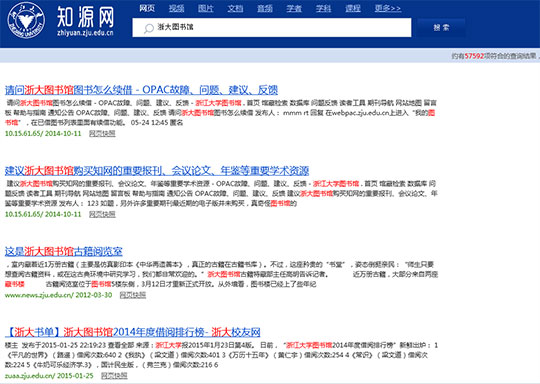540x384 pixels.
Task: Open result 这是浙大图书馆古籍阅览室
Action: pyautogui.click(x=64, y=251)
